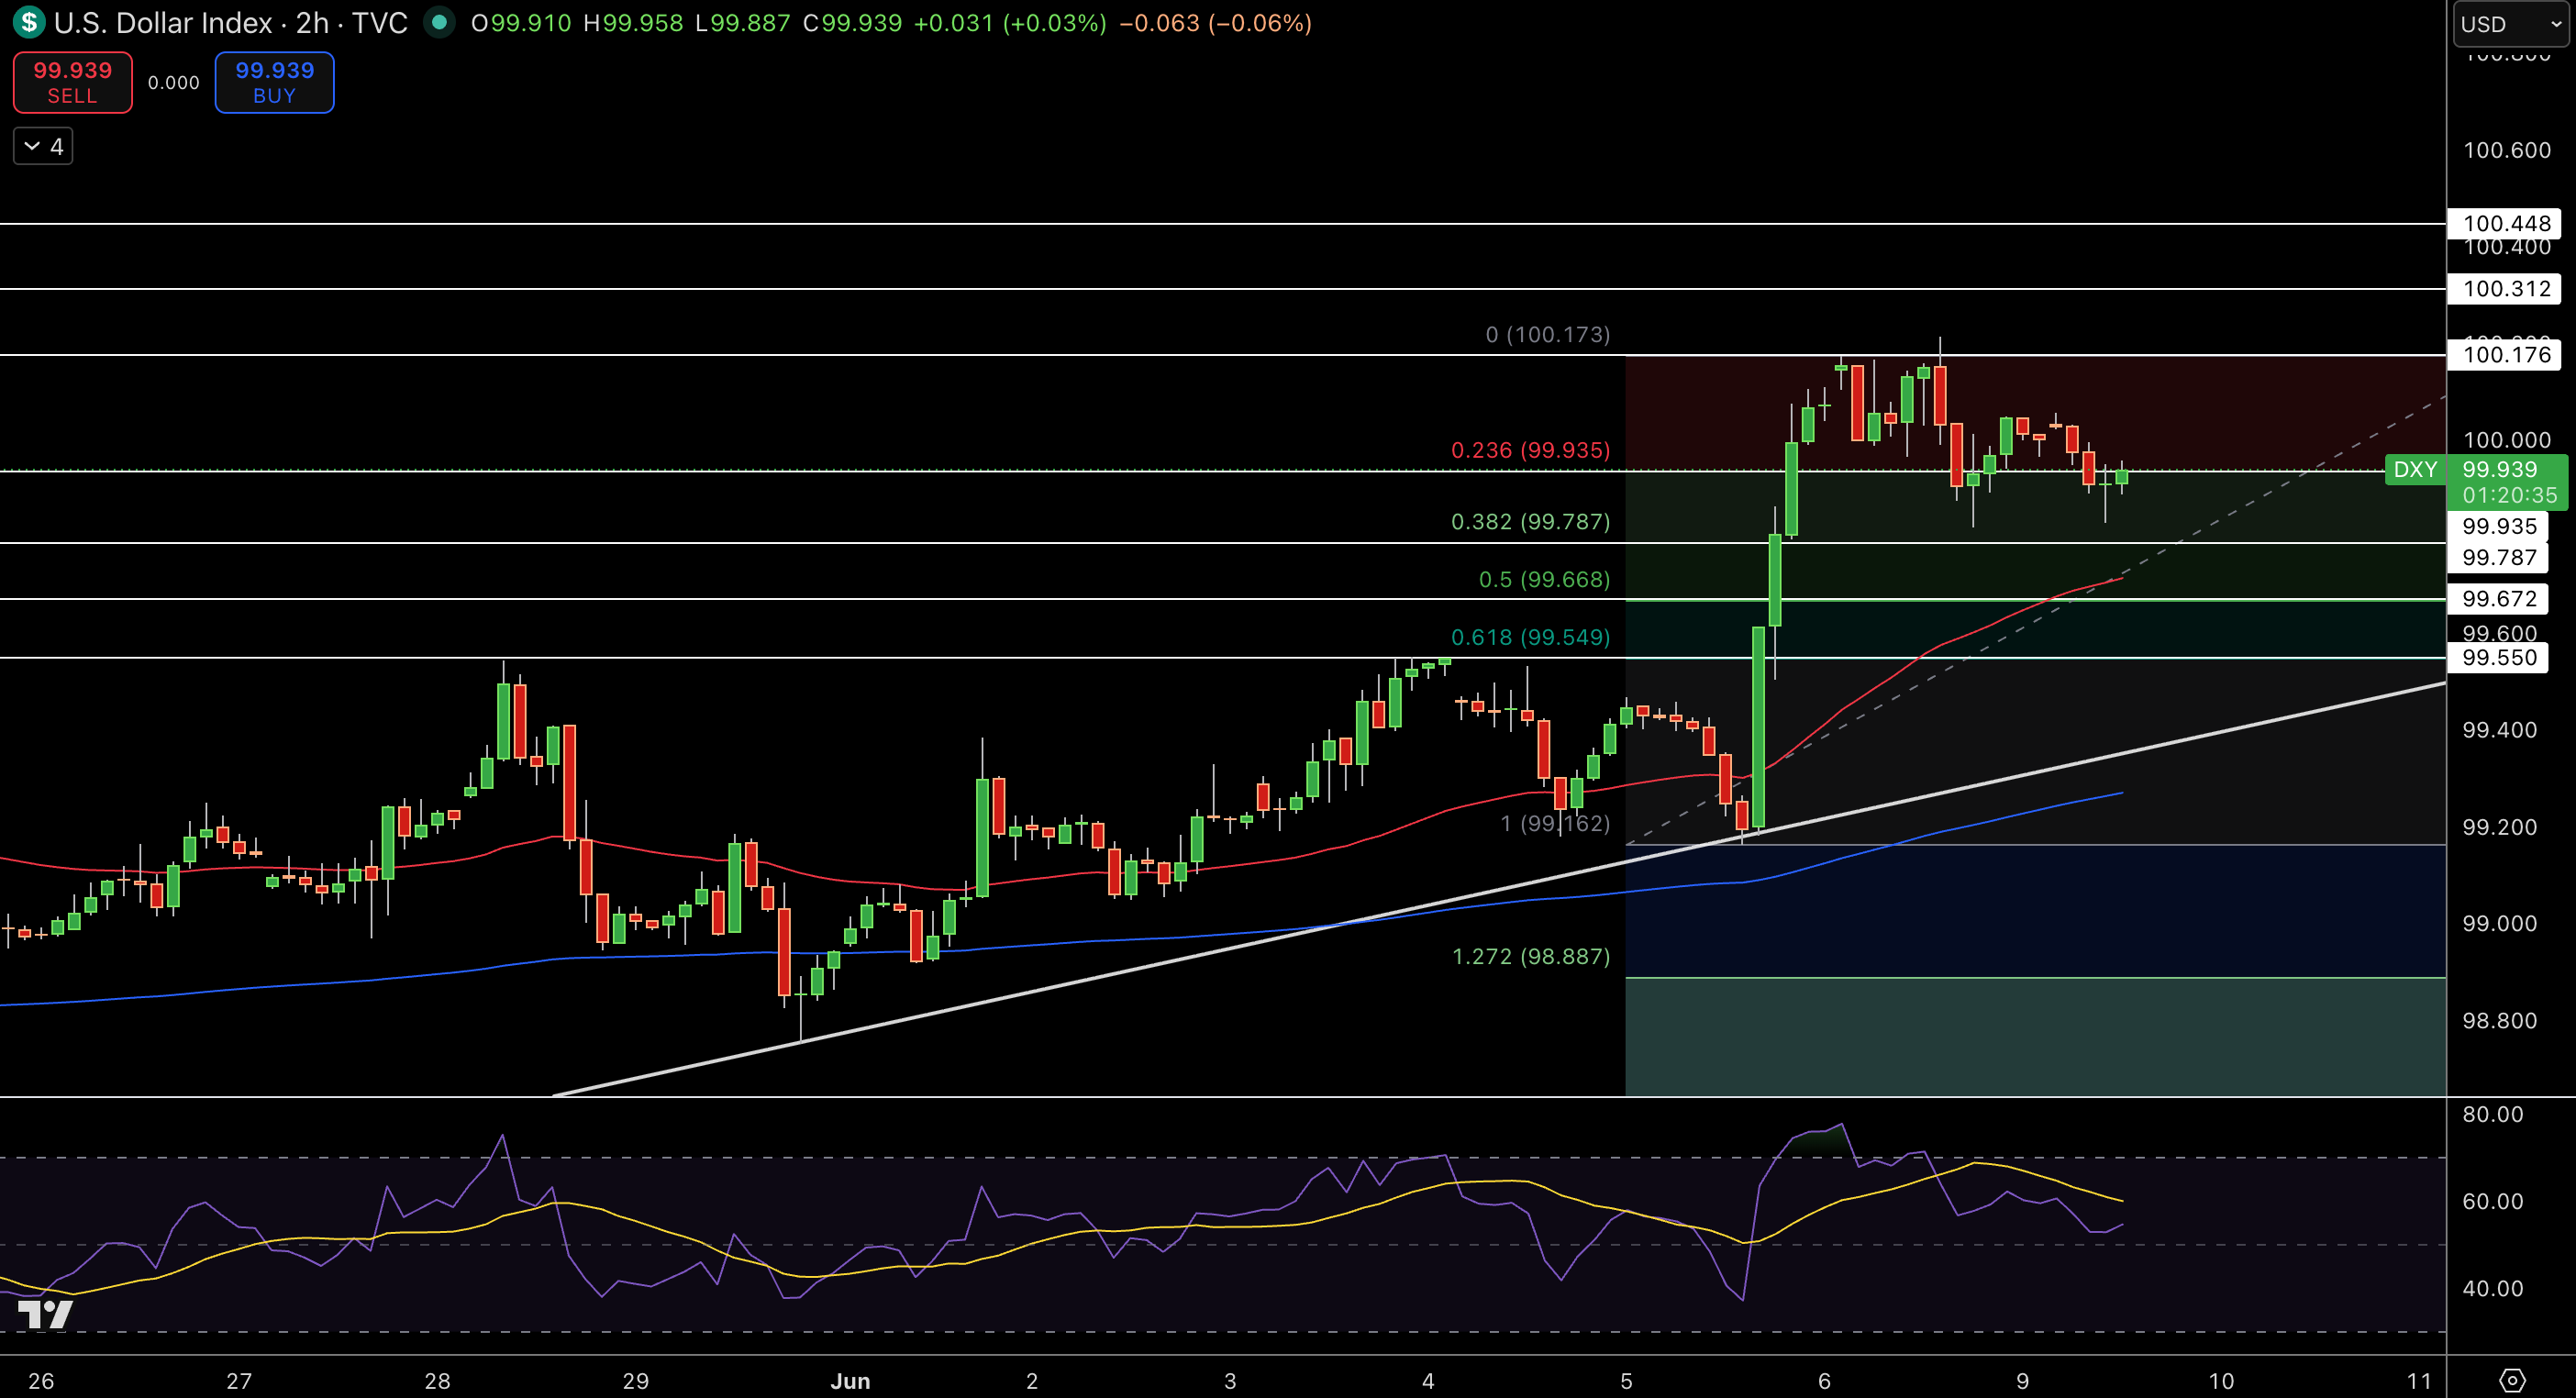The image size is (2576, 1398).
Task: Click Fib level 0 (100.173) label
Action: tap(1547, 335)
